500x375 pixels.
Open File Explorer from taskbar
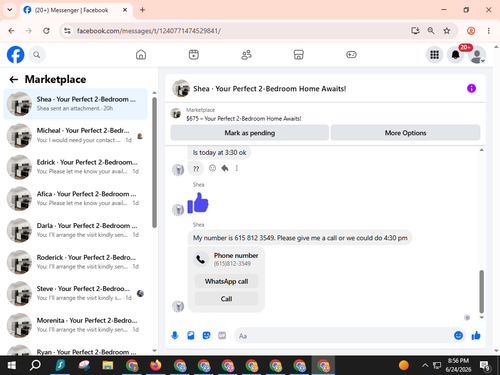point(108,365)
